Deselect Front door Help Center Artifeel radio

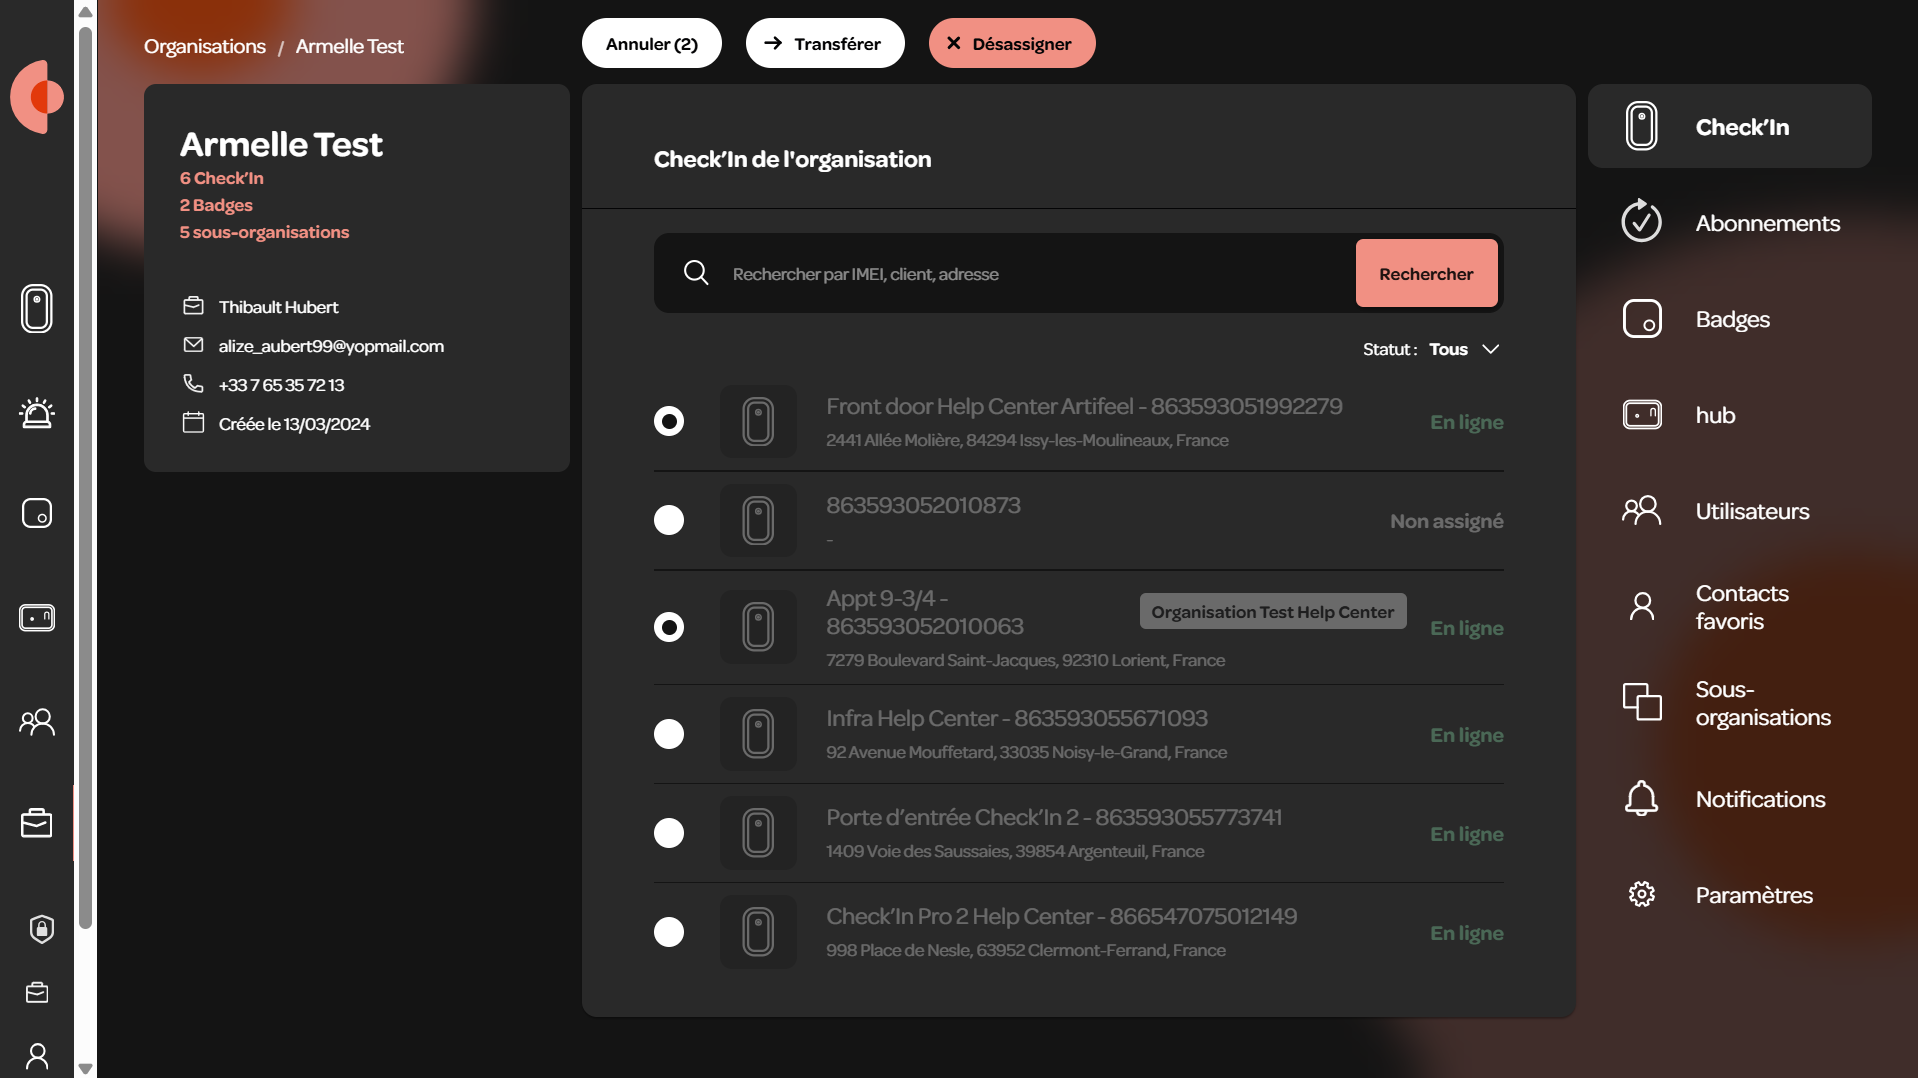[669, 421]
